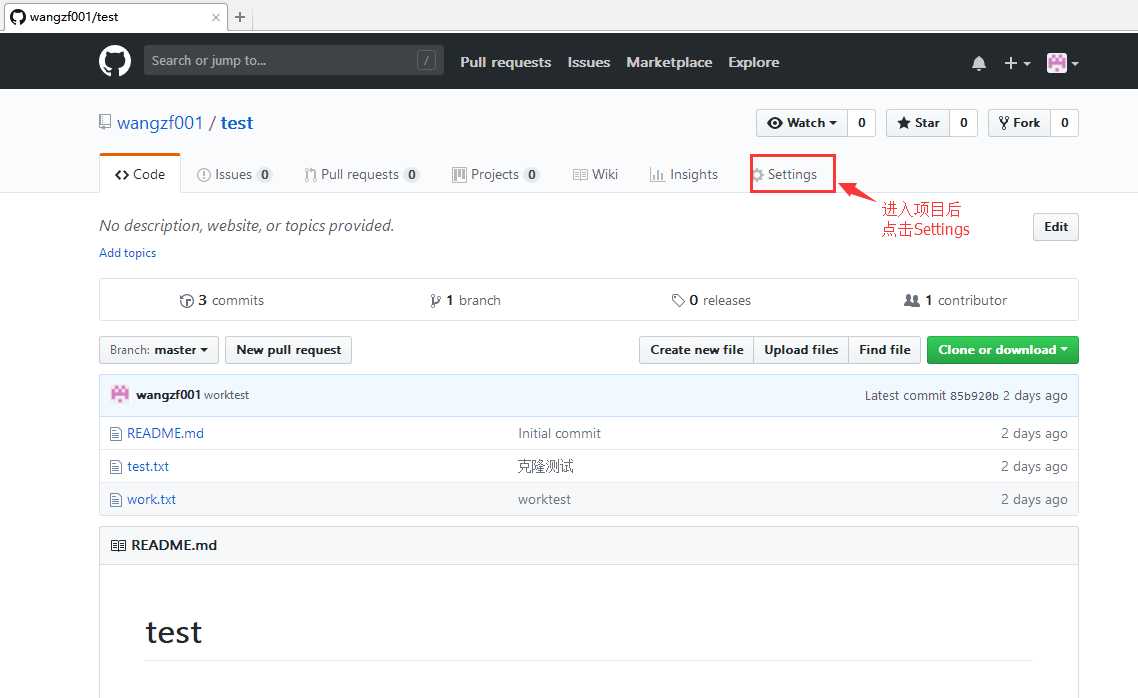
Task: View the 3 commits history
Action: tap(222, 300)
